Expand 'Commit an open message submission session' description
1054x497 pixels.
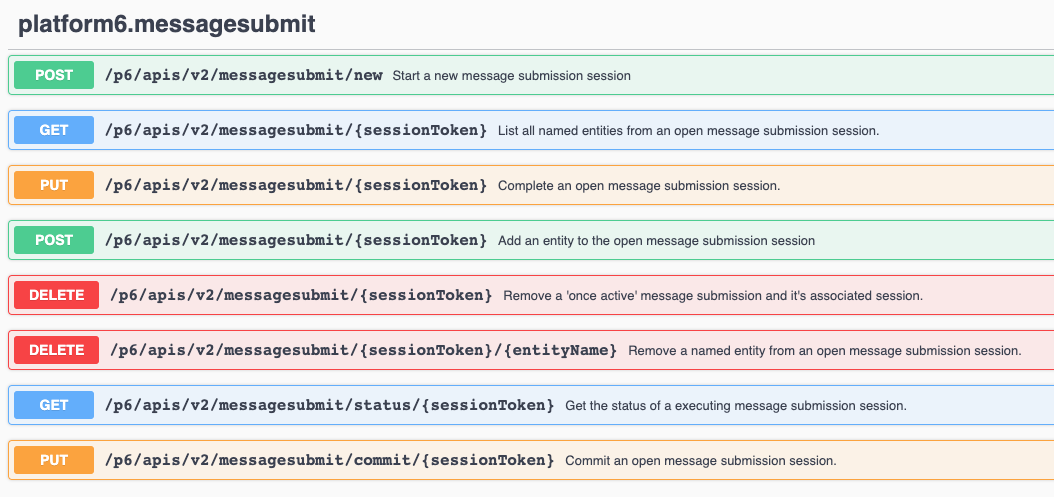tap(700, 461)
